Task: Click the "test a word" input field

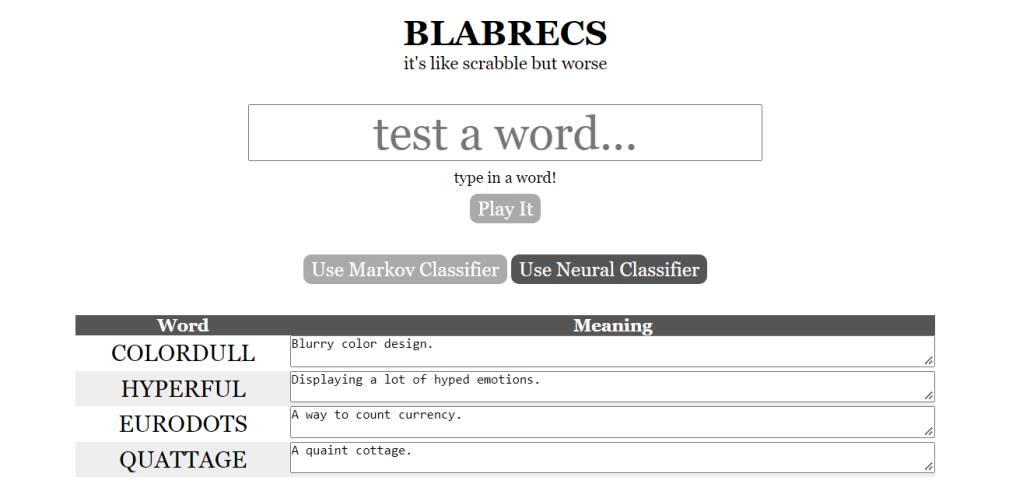Action: pyautogui.click(x=505, y=133)
